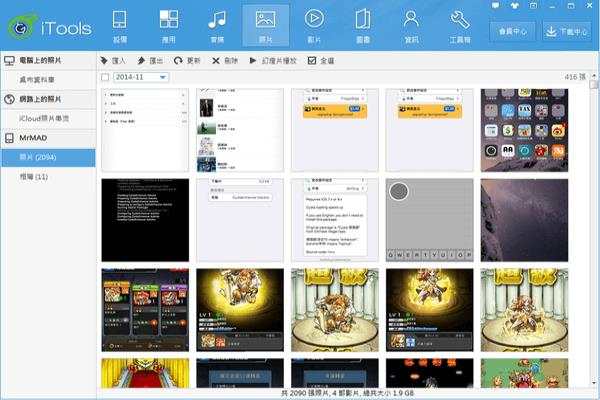
Task: Click the 416 張 photo count
Action: click(575, 77)
